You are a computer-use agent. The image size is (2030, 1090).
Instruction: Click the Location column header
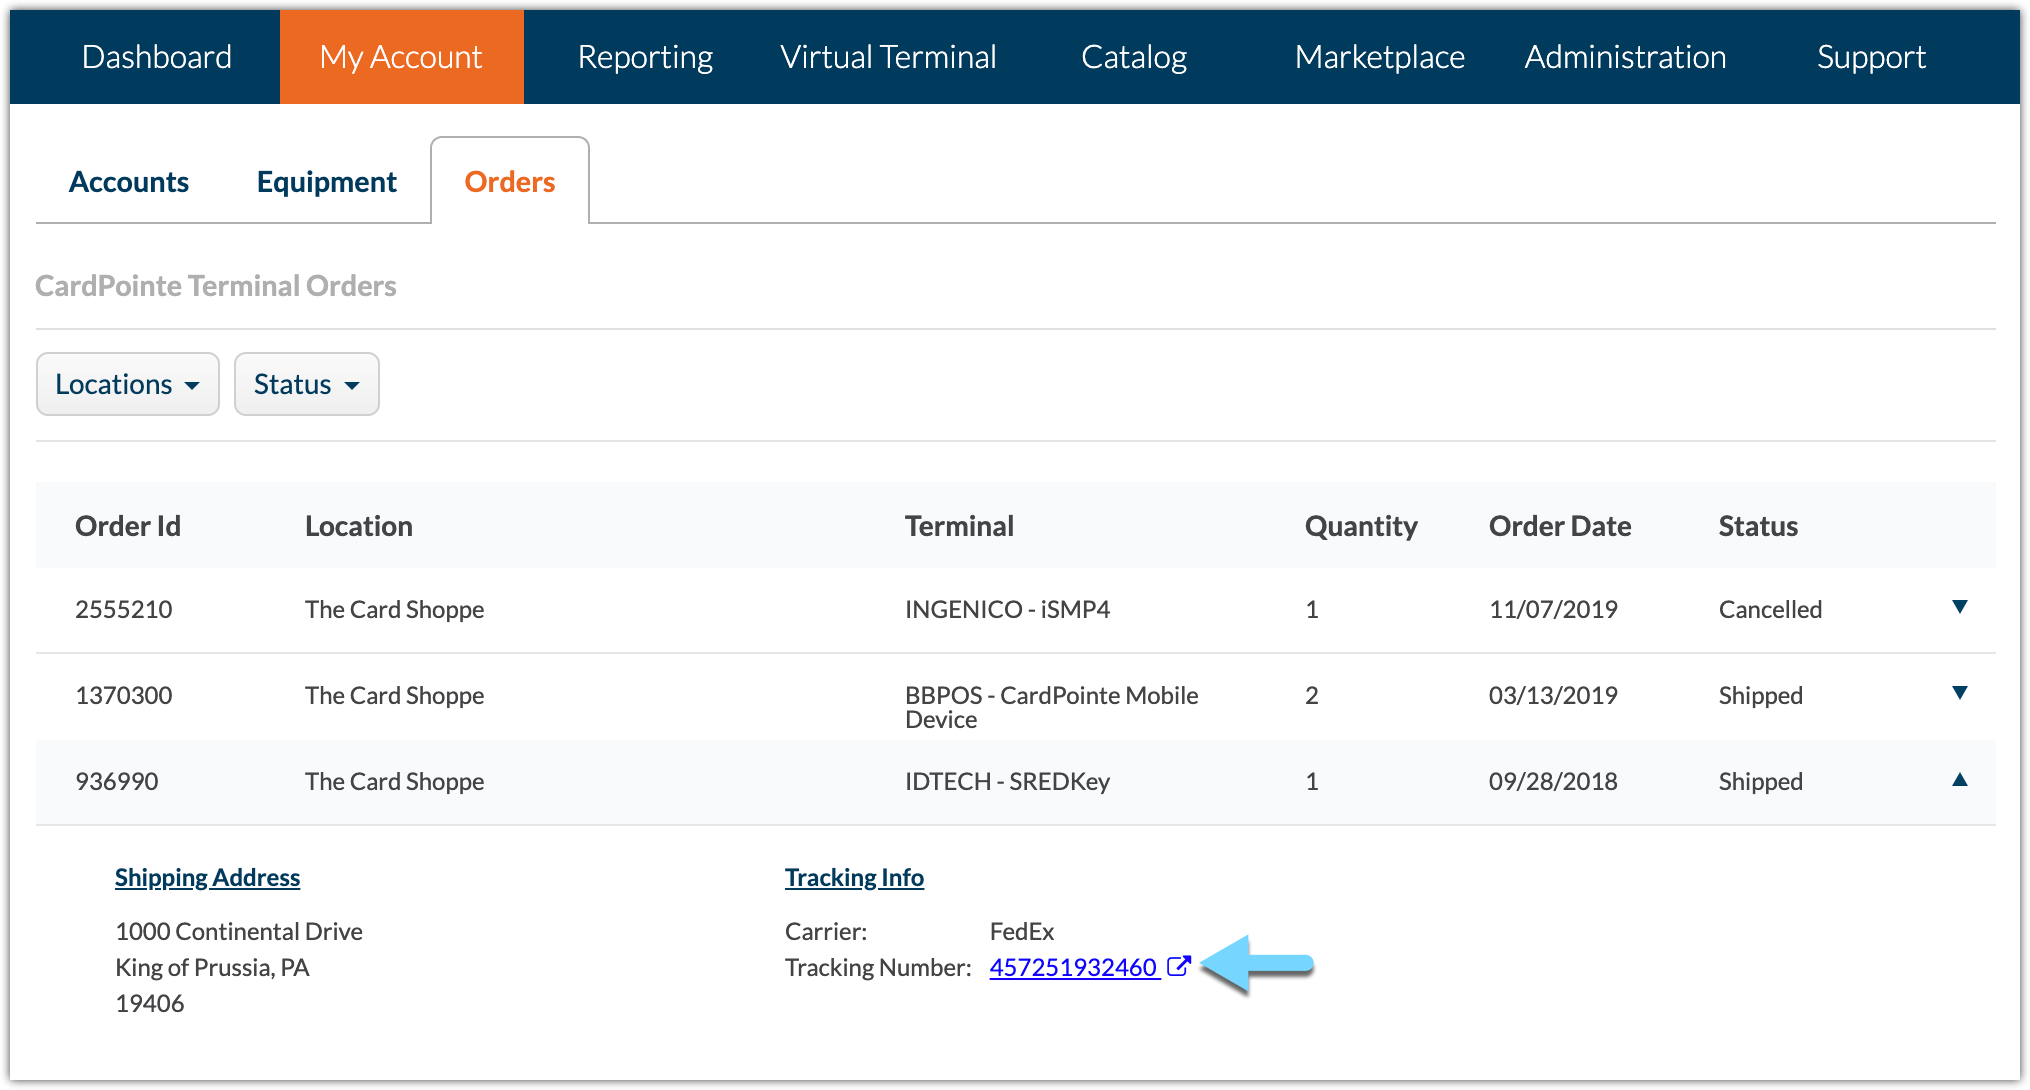pos(359,526)
